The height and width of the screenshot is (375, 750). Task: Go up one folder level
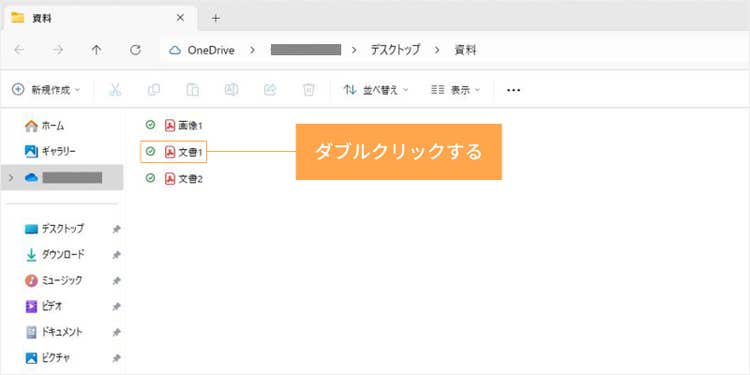click(97, 50)
